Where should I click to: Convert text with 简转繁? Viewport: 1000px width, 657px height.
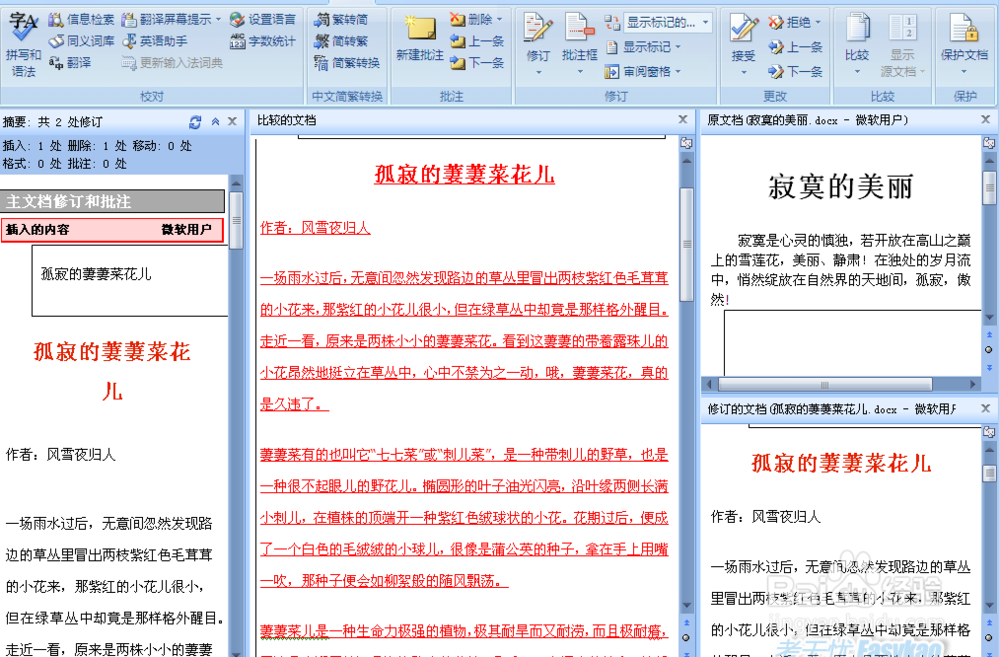[x=341, y=41]
